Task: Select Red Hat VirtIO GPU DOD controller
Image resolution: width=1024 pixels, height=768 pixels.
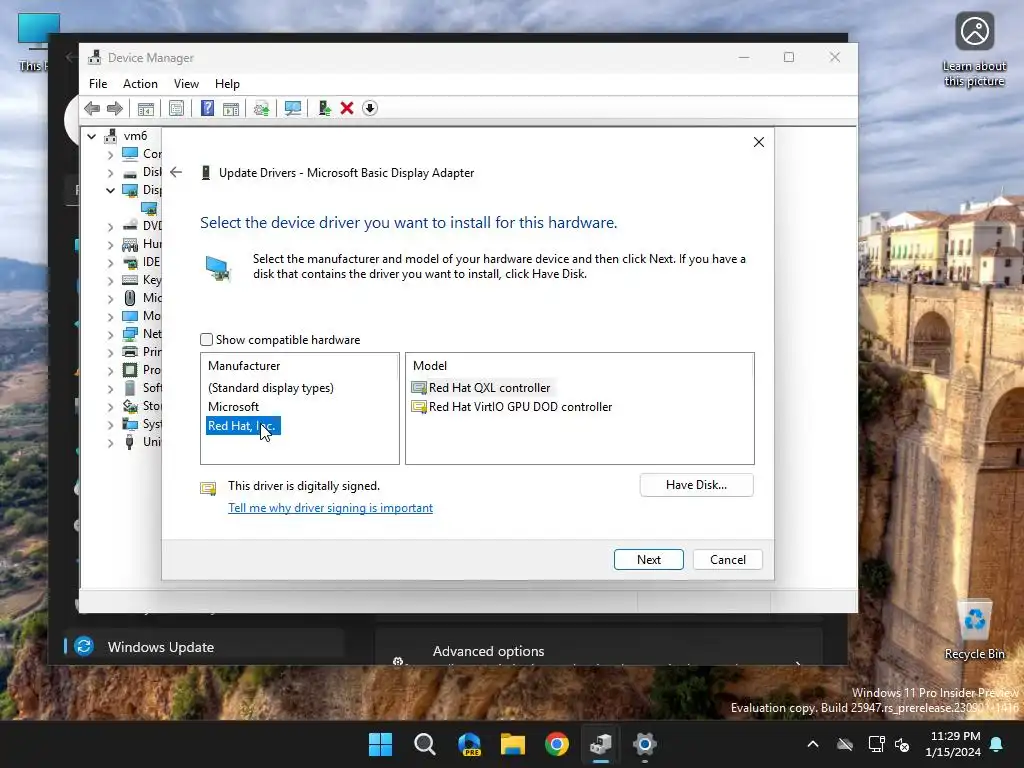Action: 512,407
